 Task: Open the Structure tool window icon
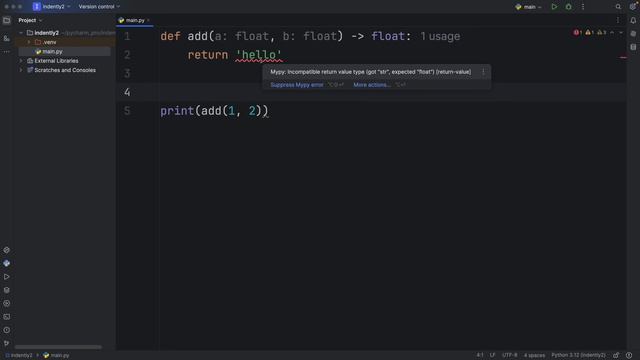coord(7,38)
